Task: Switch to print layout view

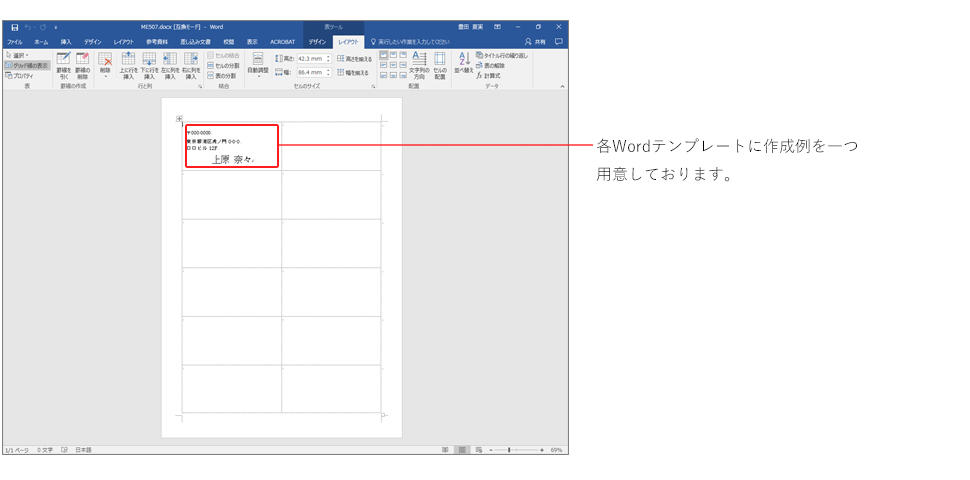Action: point(461,450)
